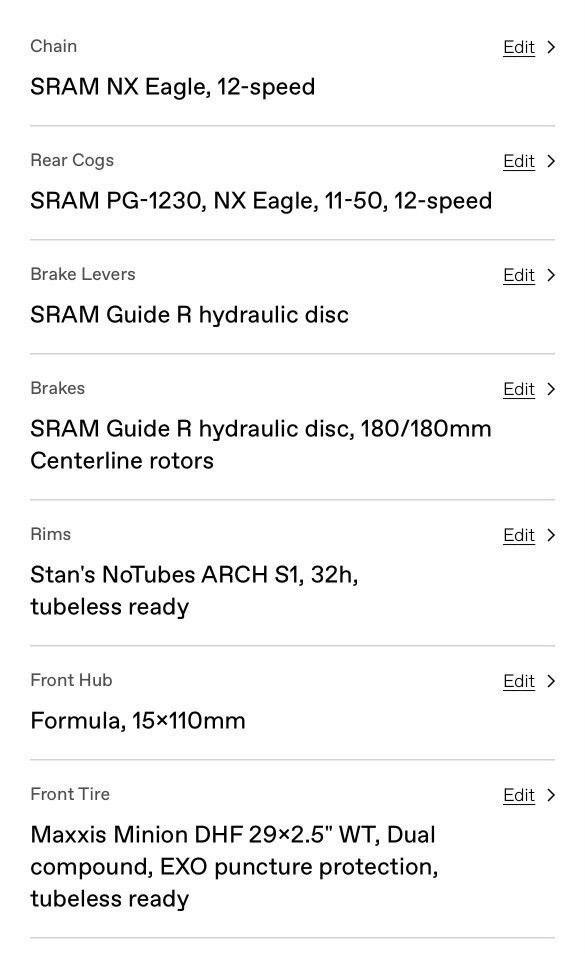Image resolution: width=585 pixels, height=954 pixels.
Task: Edit the Front Tire specification
Action: [x=519, y=795]
